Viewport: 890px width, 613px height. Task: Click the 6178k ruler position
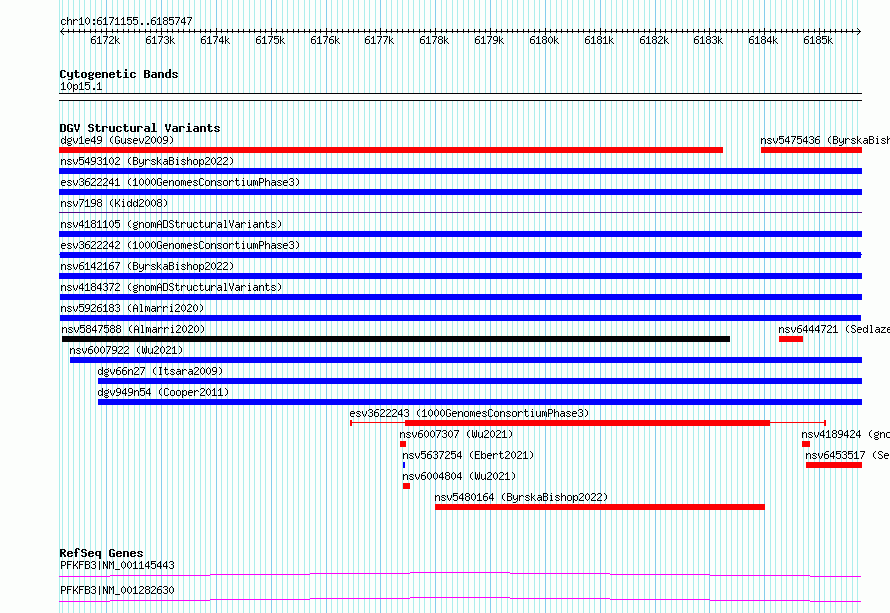click(x=434, y=40)
